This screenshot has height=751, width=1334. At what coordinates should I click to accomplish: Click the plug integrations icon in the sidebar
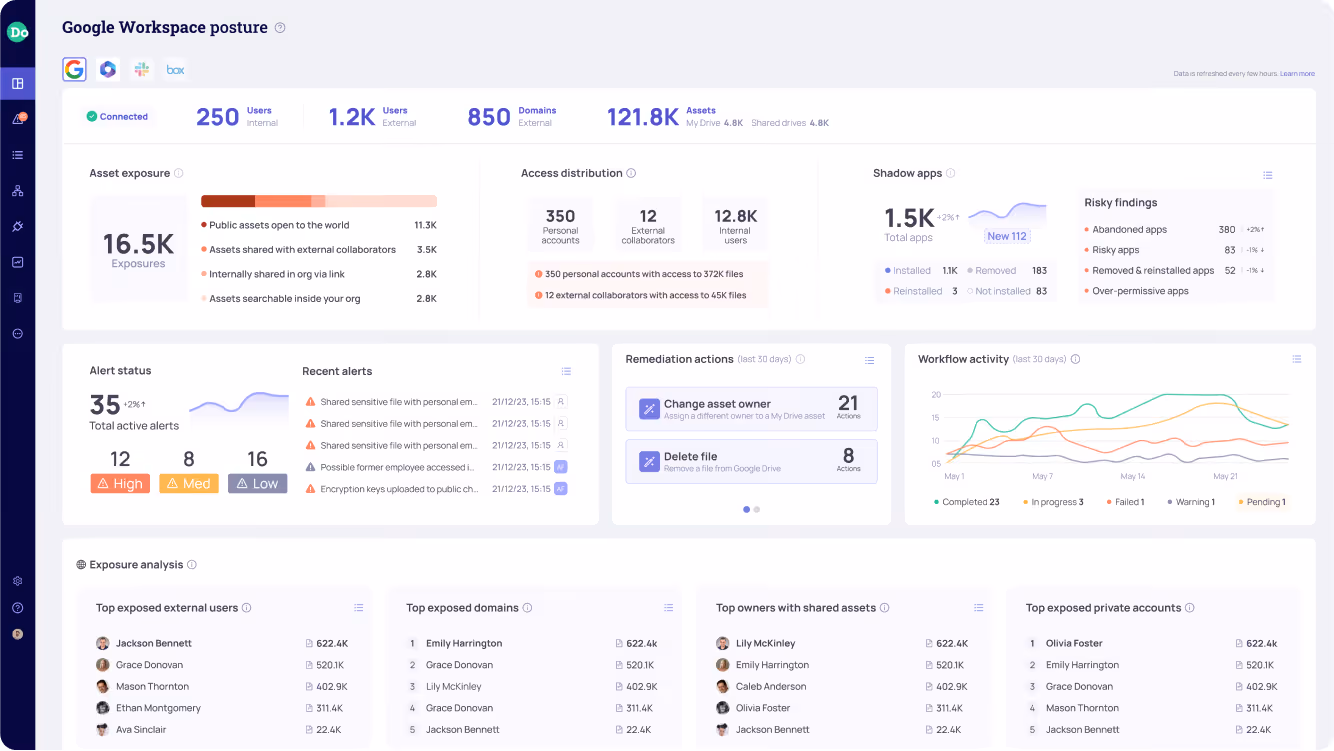click(17, 226)
